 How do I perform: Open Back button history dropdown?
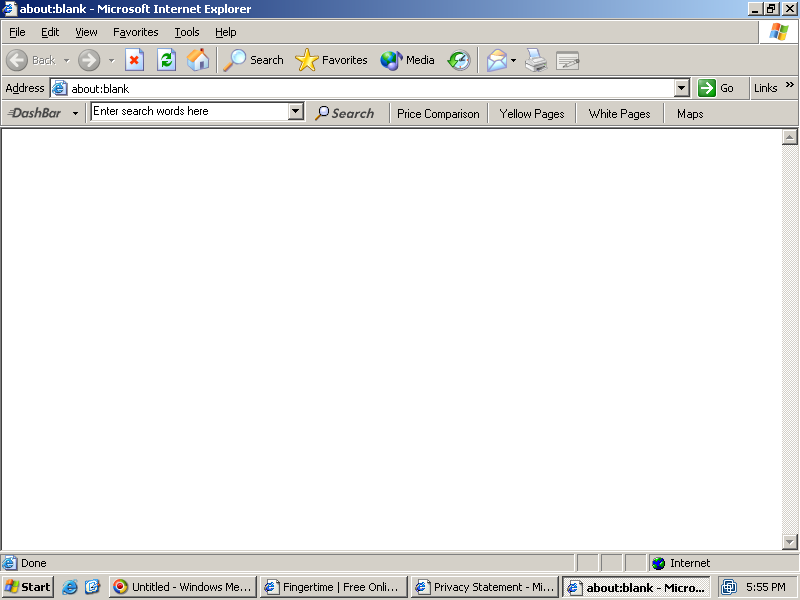tap(66, 60)
